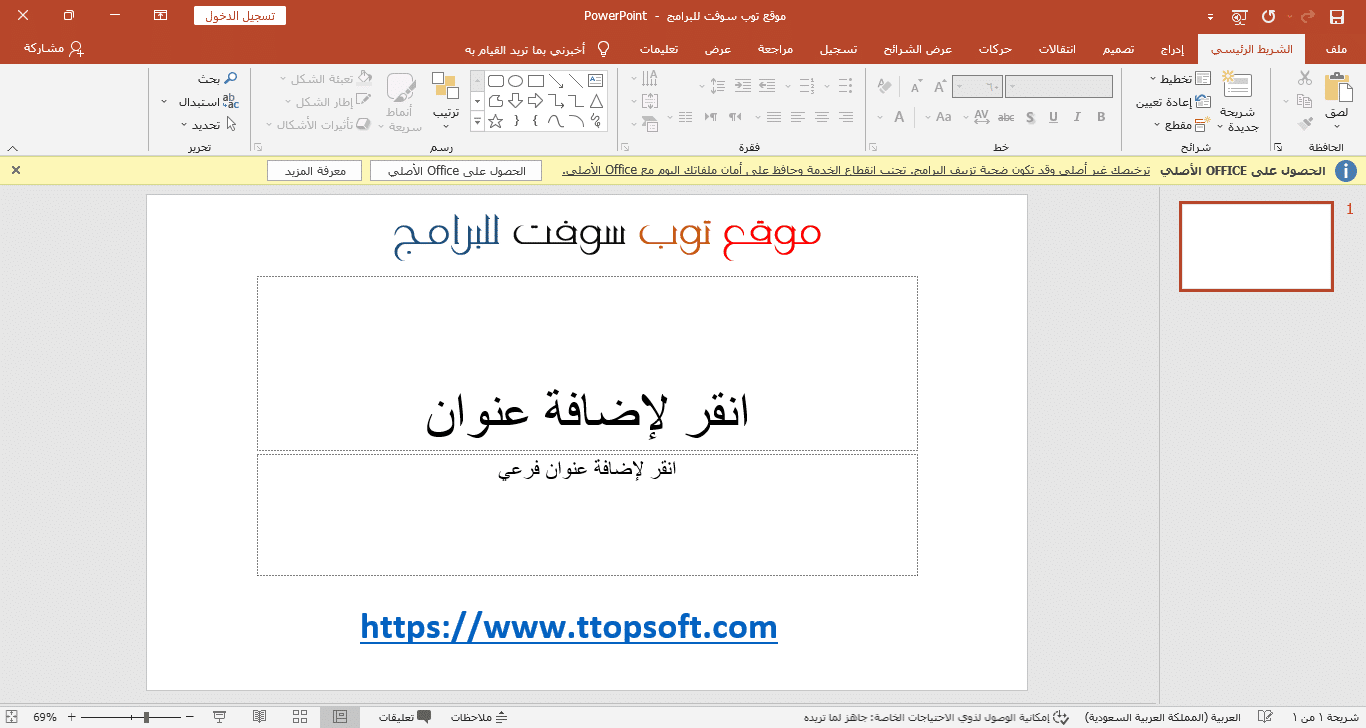
Task: Toggle Bold formatting
Action: pyautogui.click(x=1101, y=117)
